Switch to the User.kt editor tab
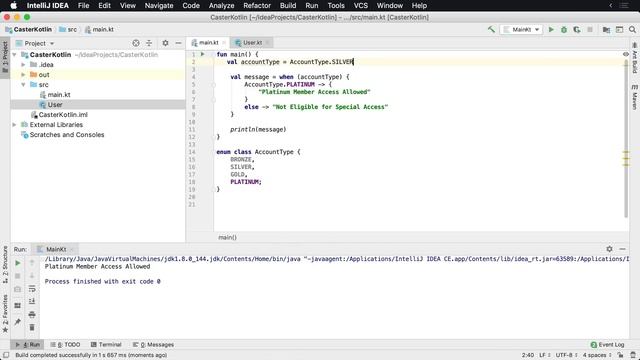 tap(251, 42)
